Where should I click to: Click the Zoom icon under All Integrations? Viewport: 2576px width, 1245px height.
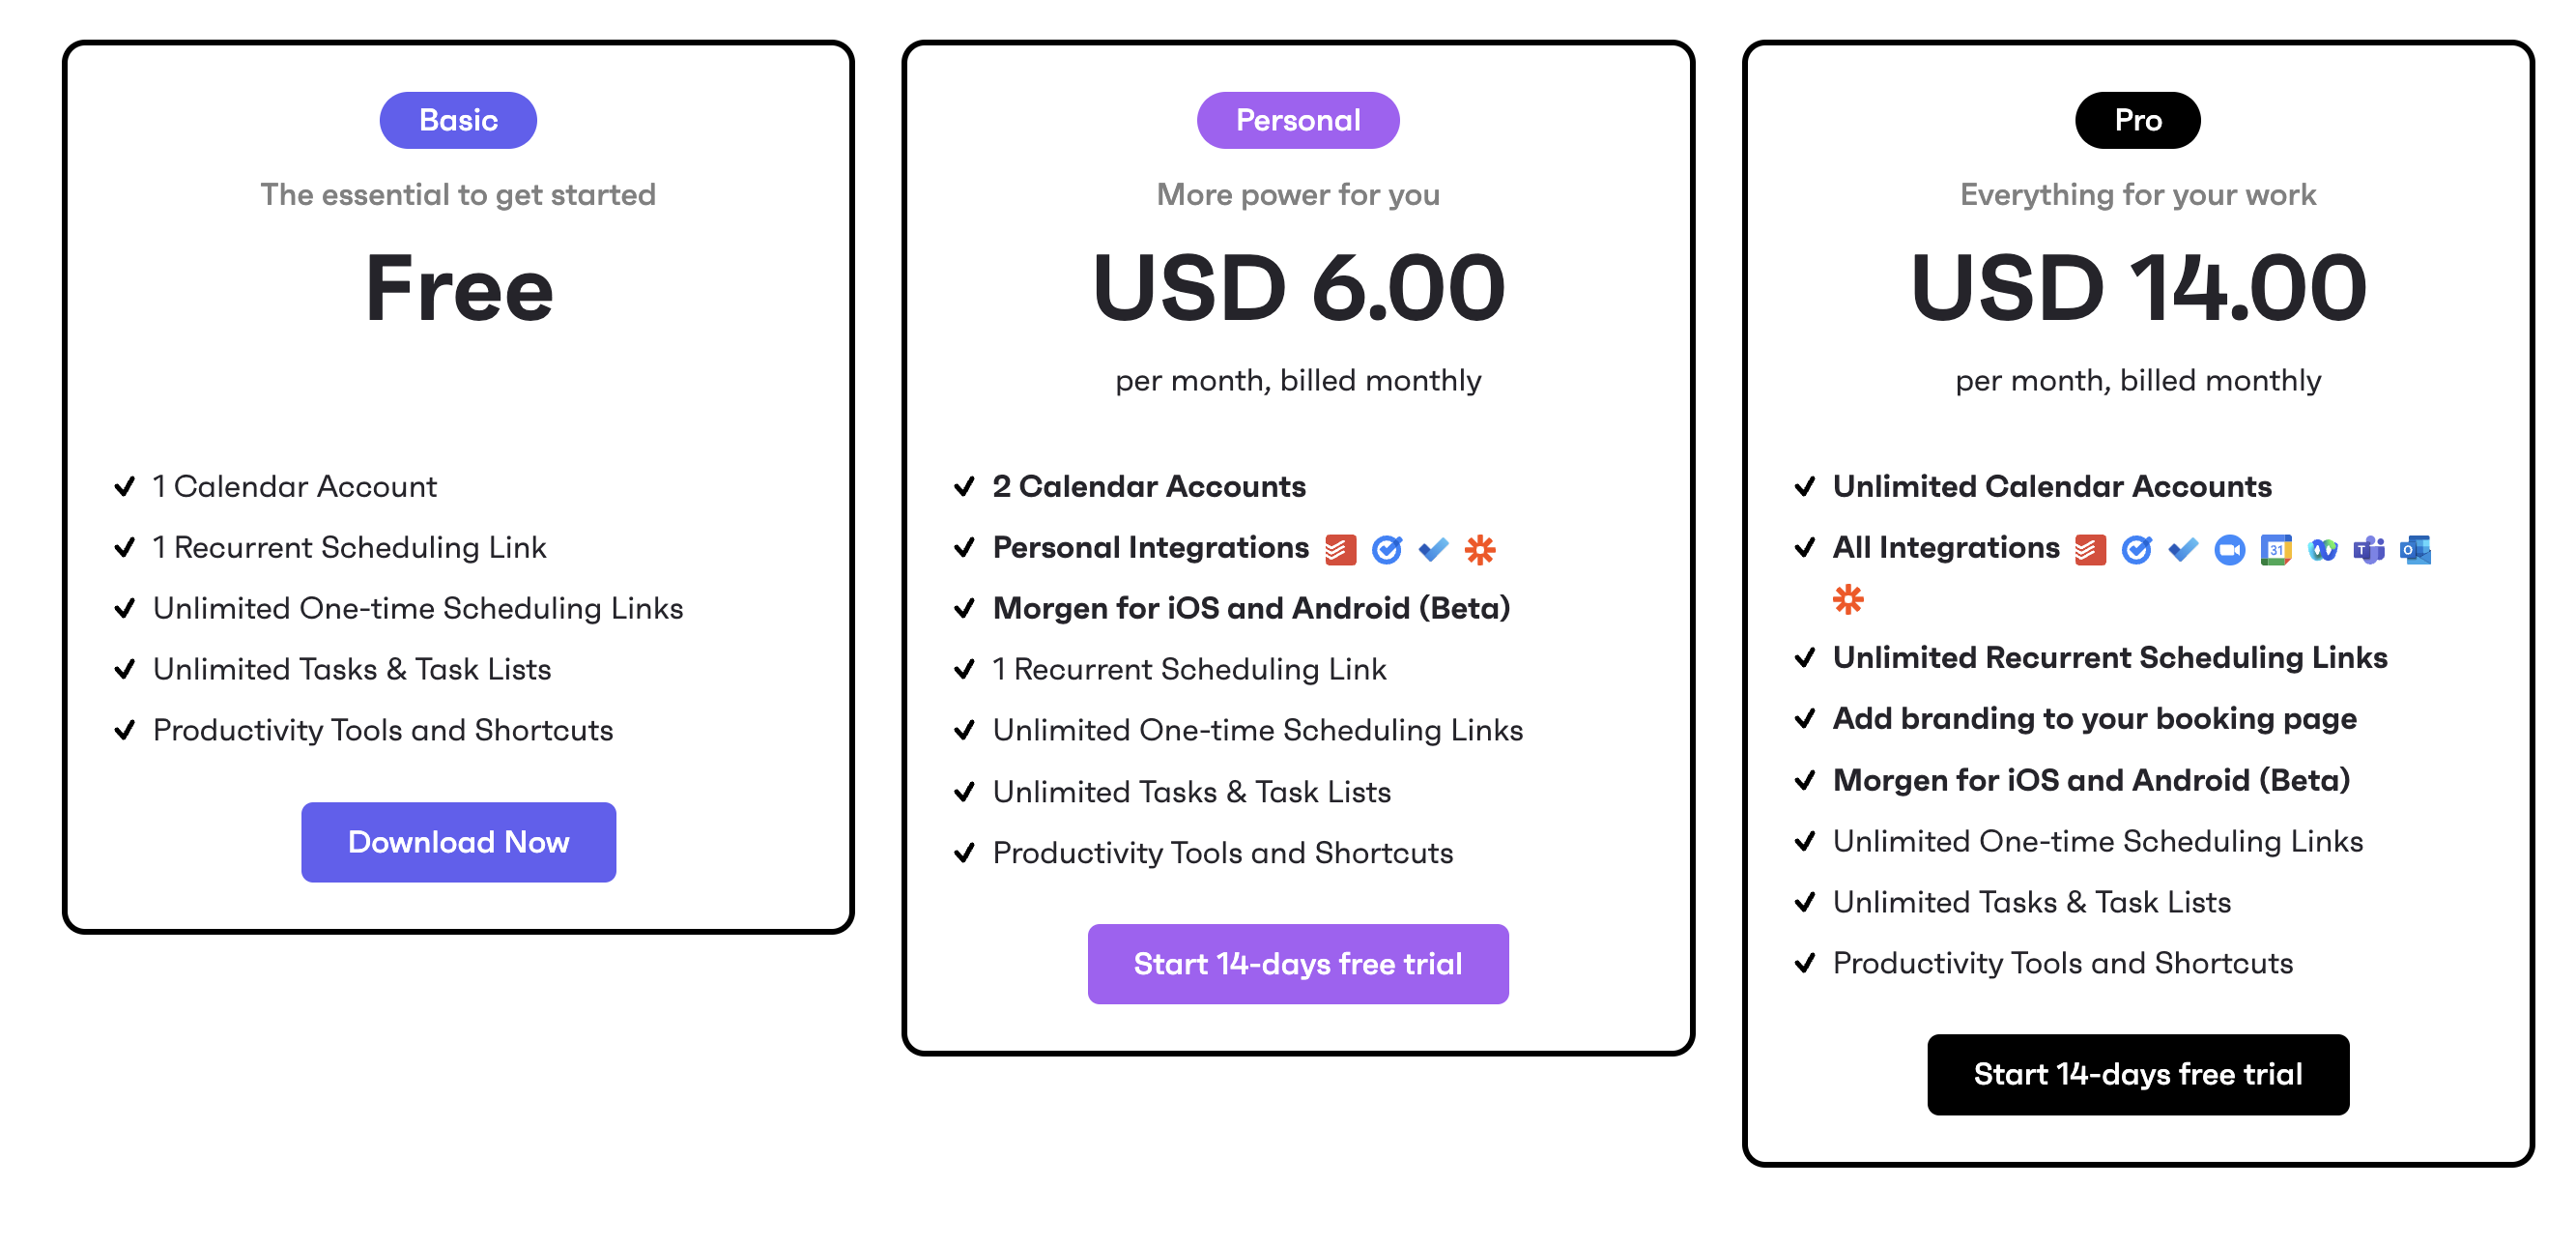(2230, 549)
